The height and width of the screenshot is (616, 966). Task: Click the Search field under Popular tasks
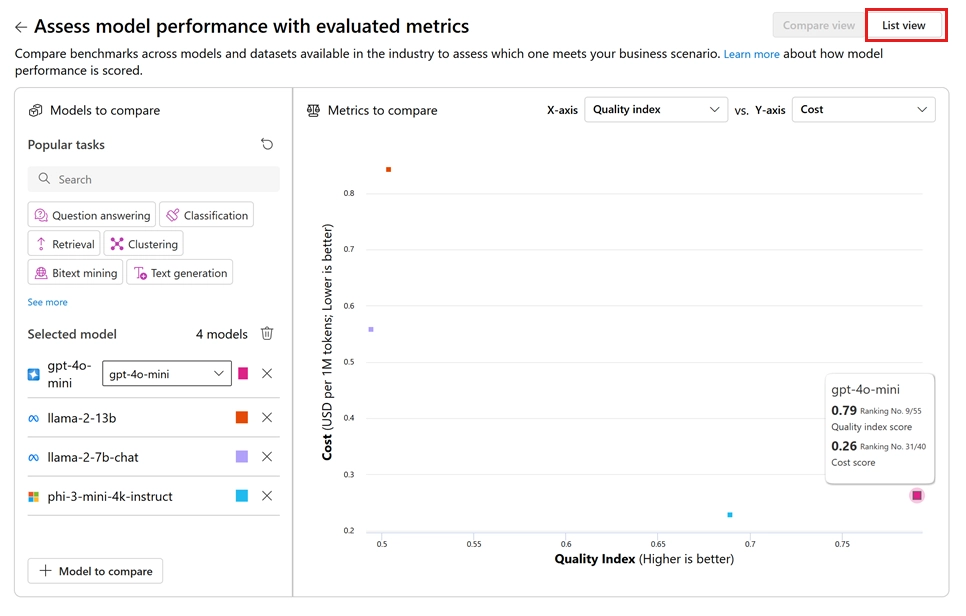pyautogui.click(x=154, y=179)
